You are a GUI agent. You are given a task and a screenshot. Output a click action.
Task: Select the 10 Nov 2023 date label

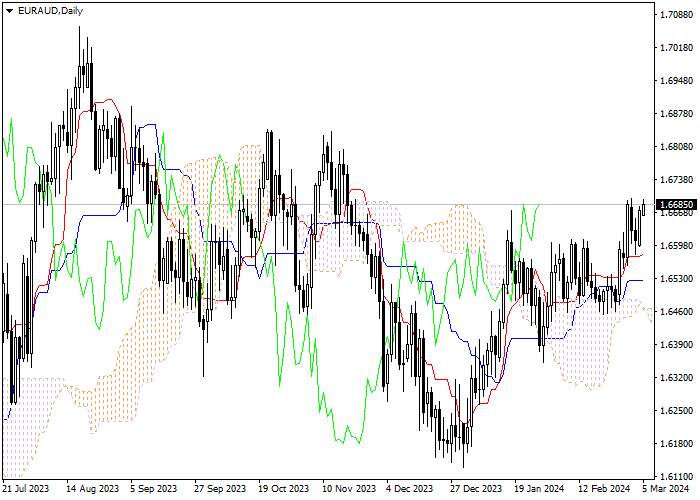pos(349,489)
